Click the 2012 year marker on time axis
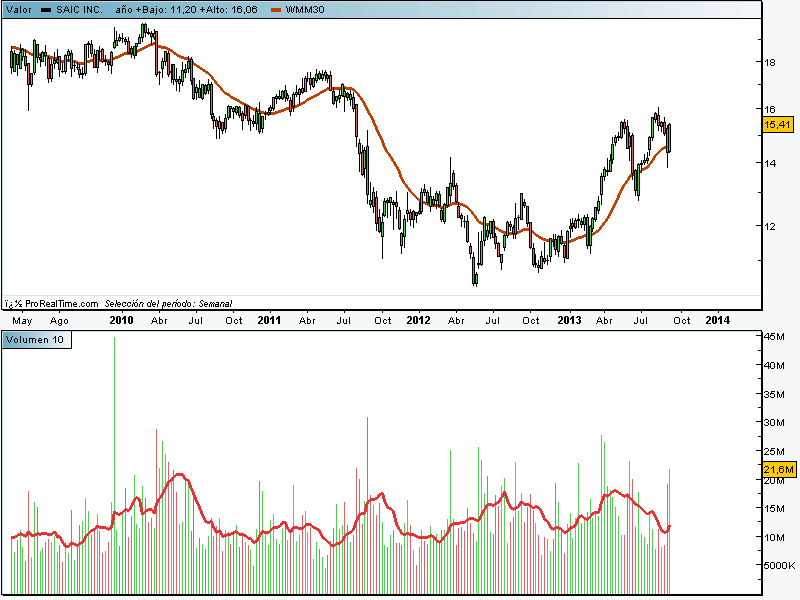 (418, 321)
